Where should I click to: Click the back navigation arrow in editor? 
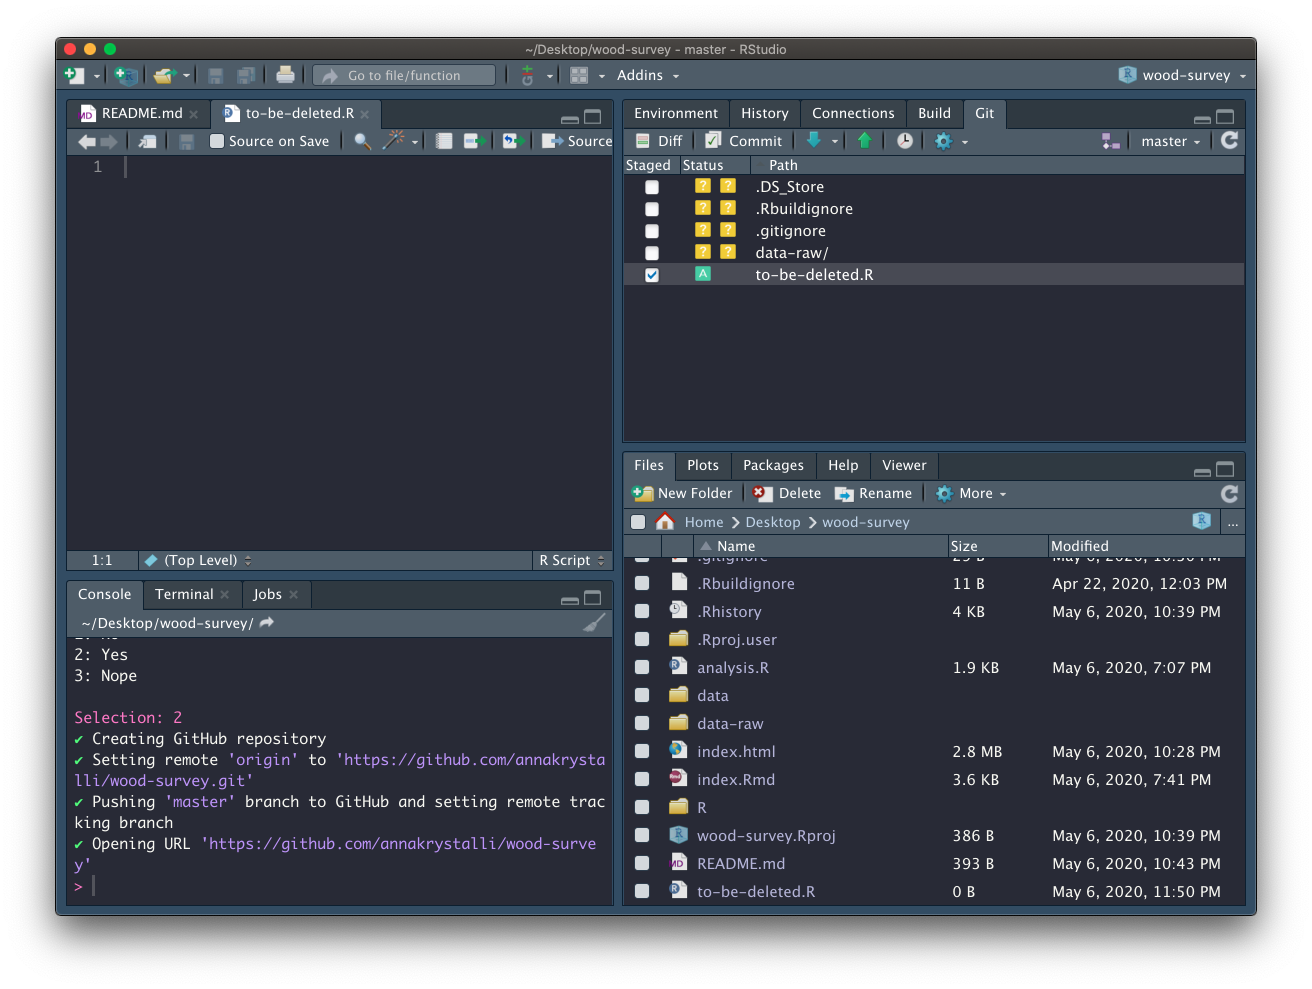click(87, 141)
